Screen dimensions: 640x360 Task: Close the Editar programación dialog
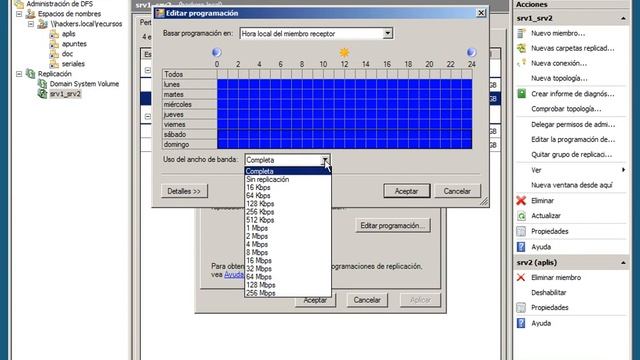tap(481, 13)
